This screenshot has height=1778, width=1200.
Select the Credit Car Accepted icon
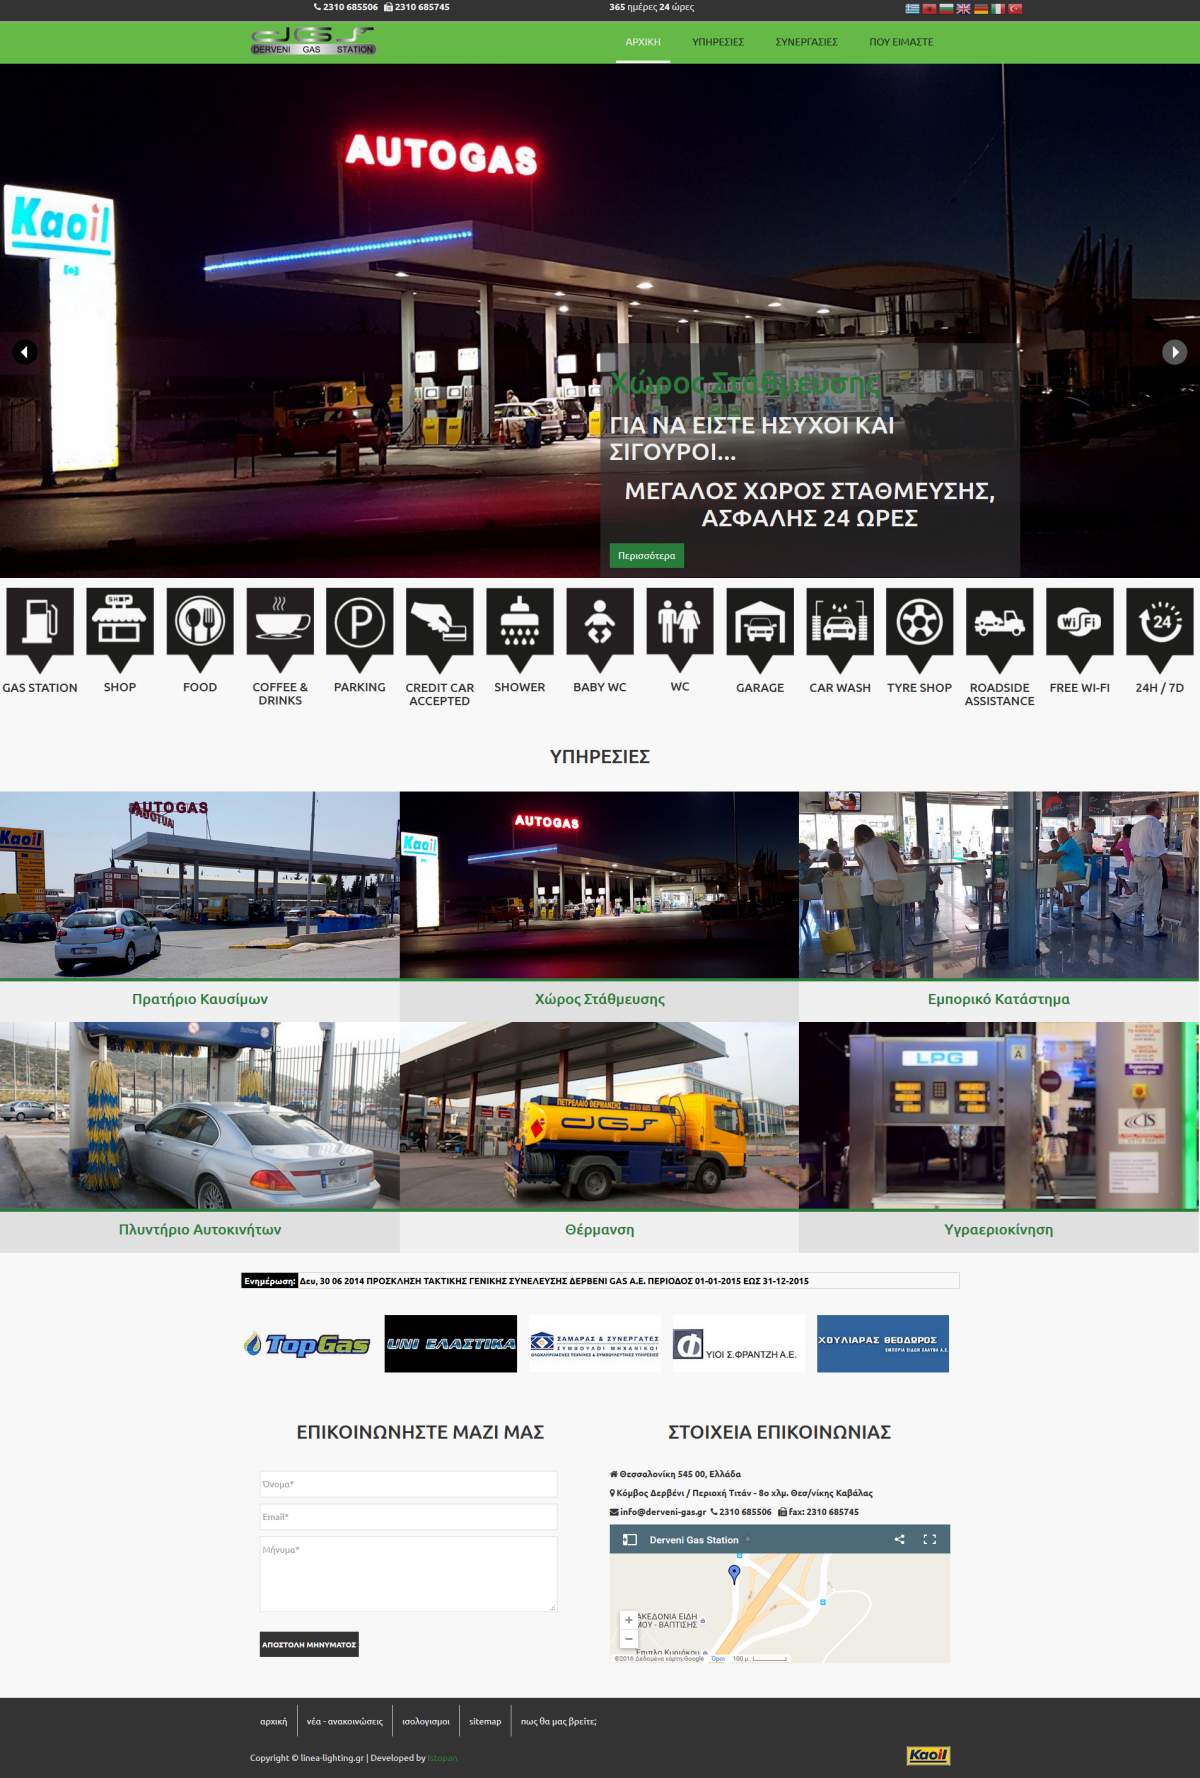(x=440, y=630)
